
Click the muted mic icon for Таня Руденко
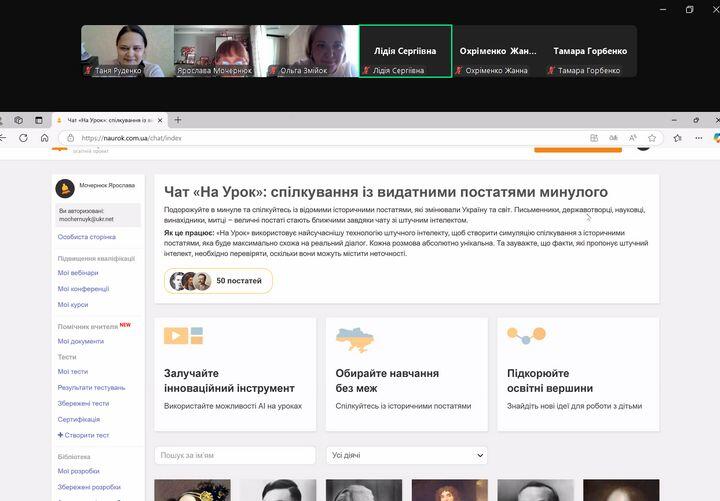click(88, 70)
